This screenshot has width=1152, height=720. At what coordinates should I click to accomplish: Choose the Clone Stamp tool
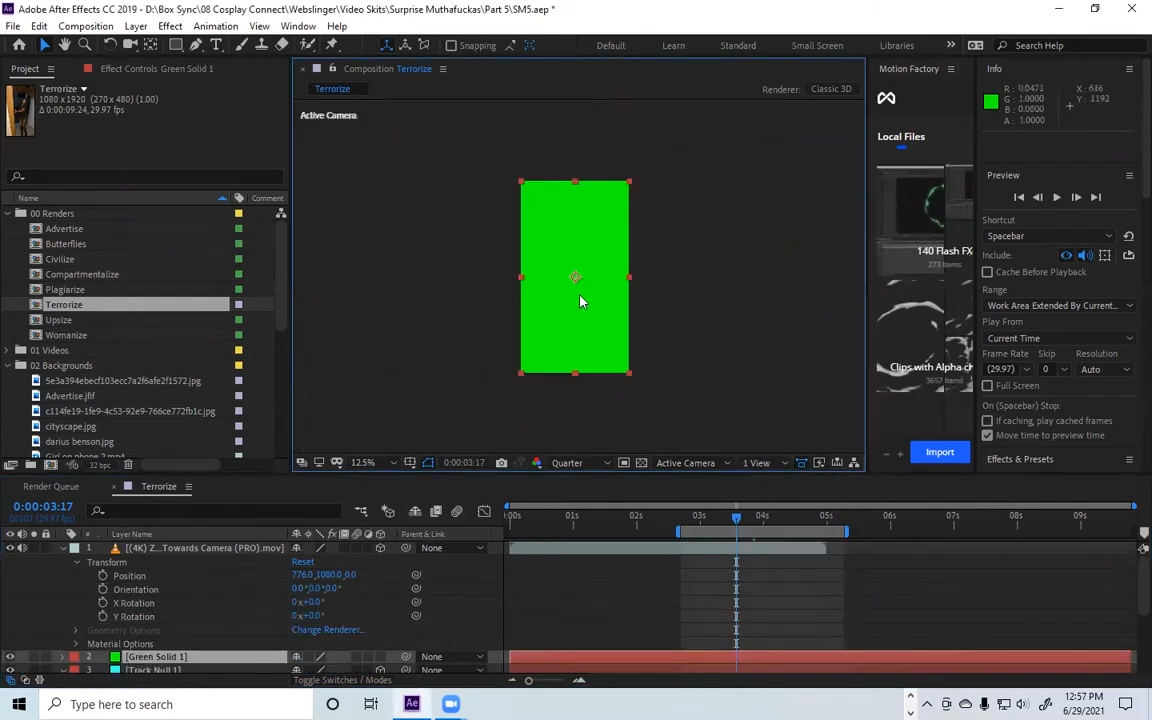(x=261, y=45)
